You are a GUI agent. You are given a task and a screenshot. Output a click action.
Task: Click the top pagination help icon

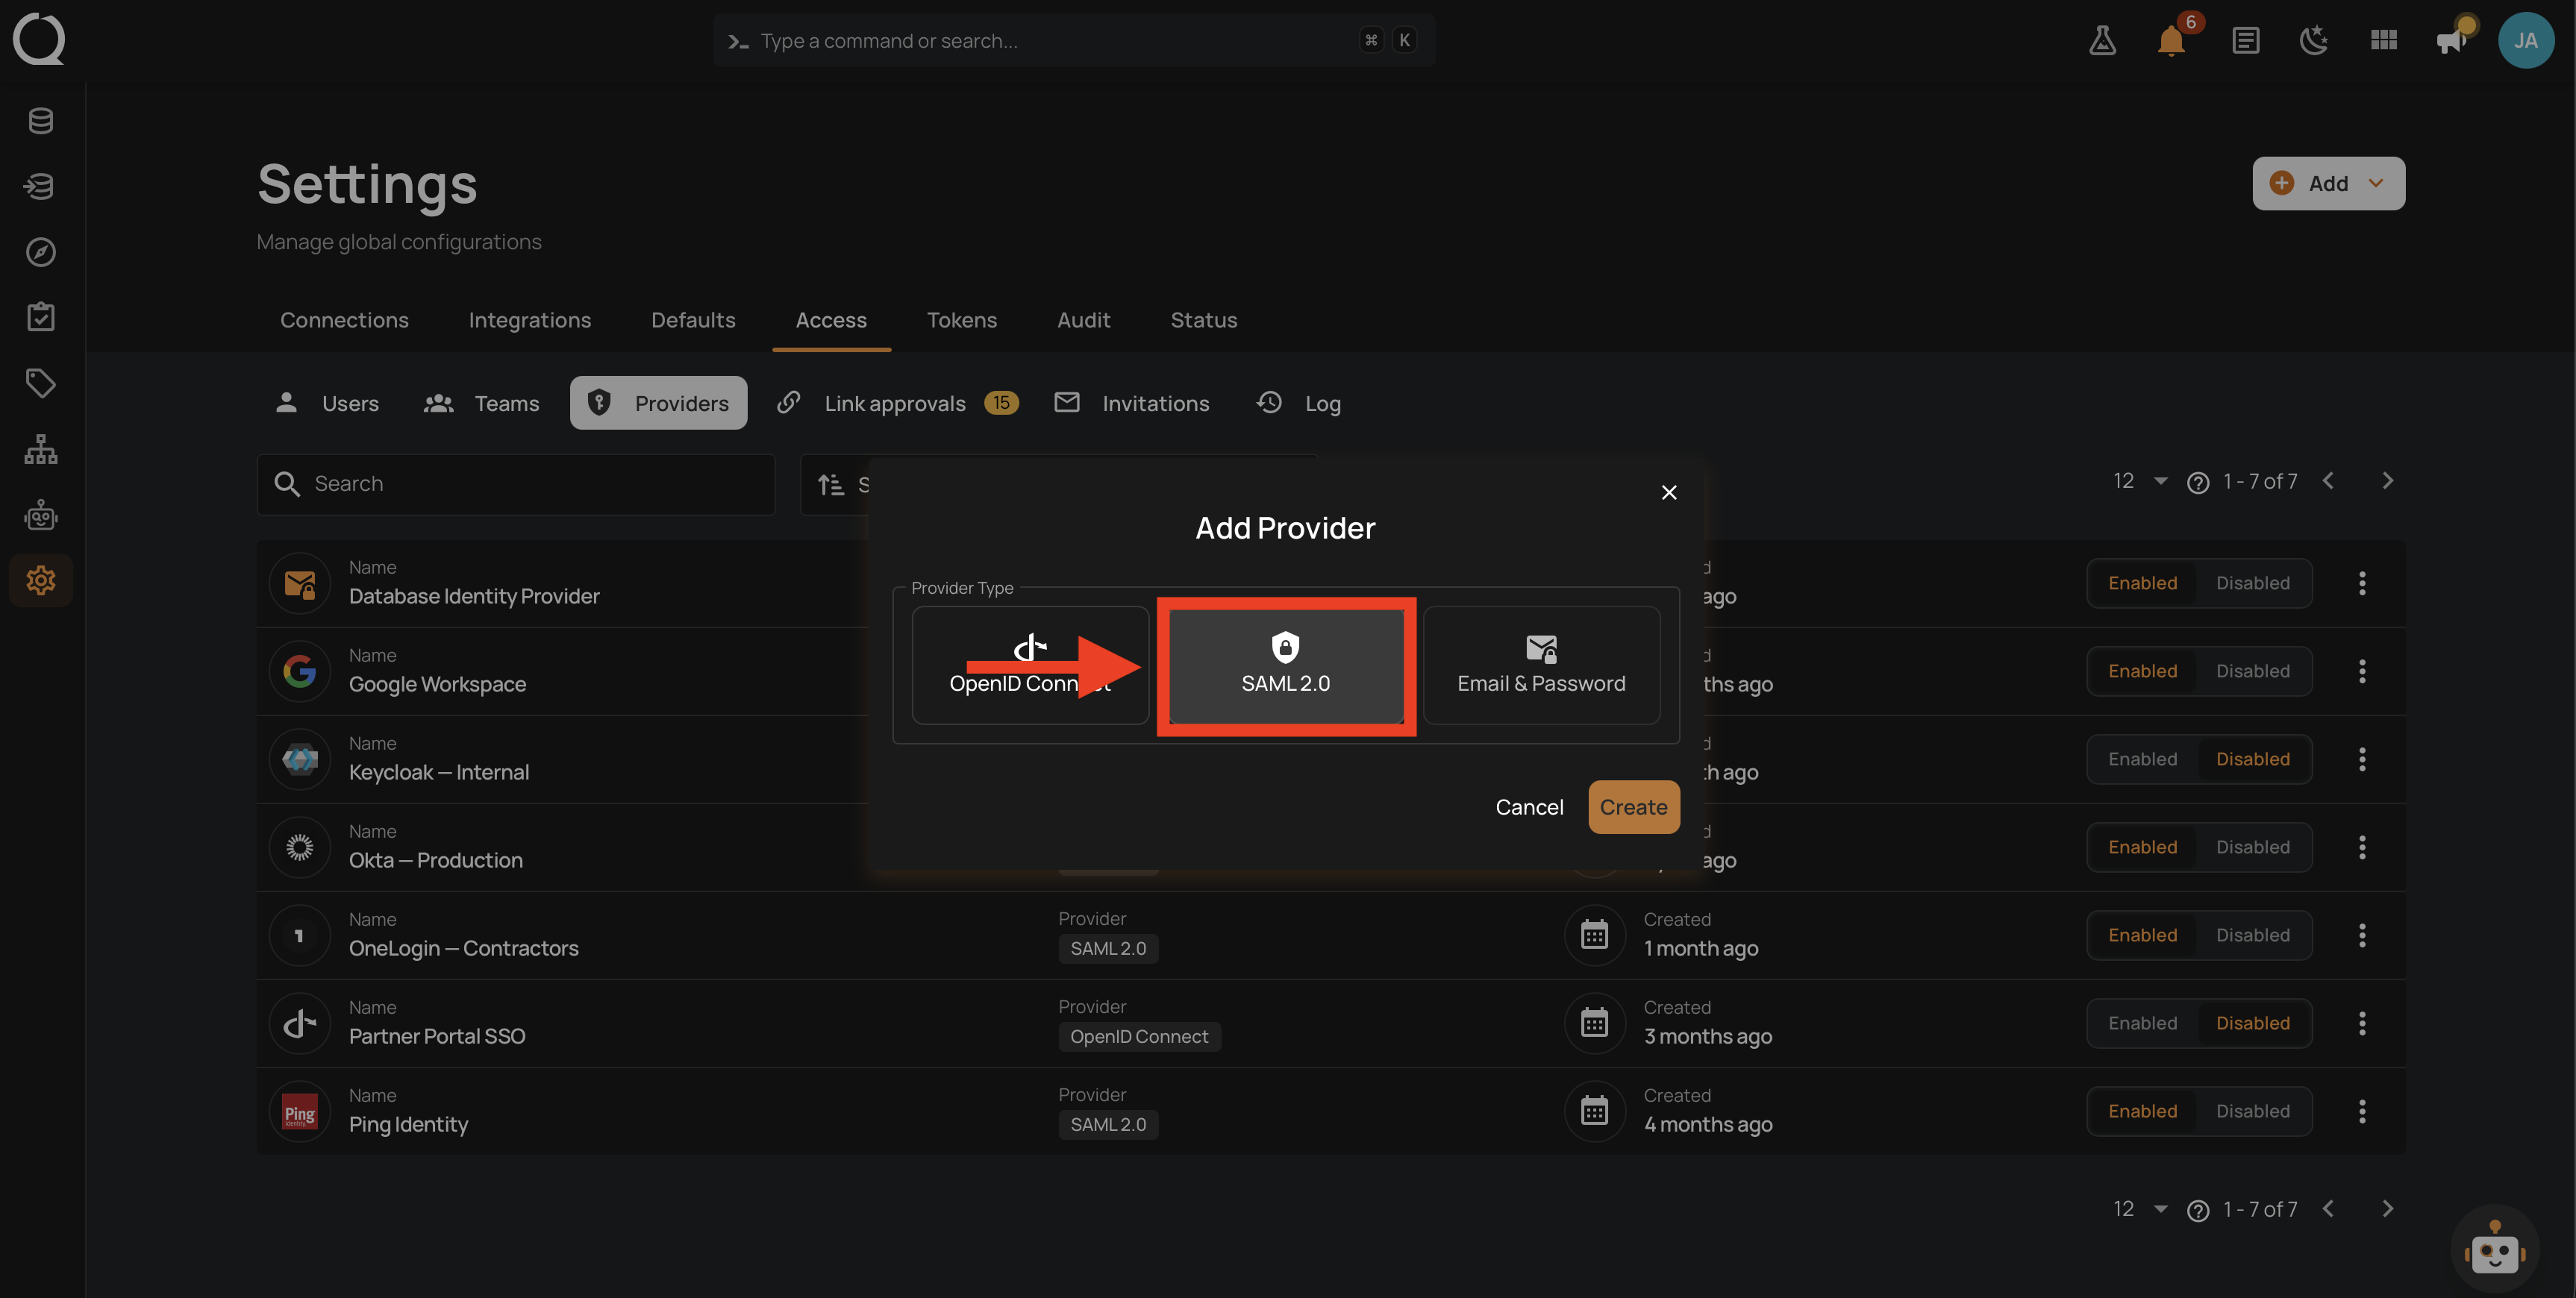pos(2198,482)
